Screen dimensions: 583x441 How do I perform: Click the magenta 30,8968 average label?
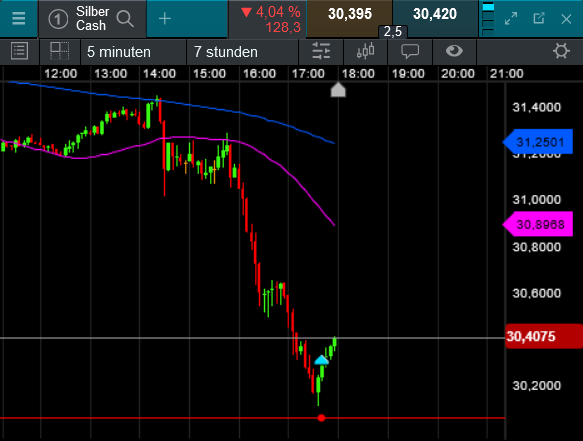(x=538, y=224)
